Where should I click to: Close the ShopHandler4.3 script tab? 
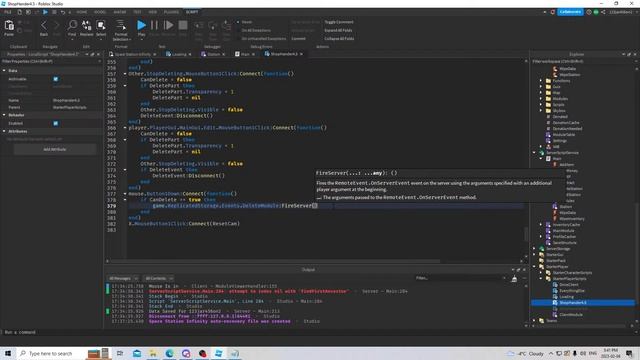[x=301, y=54]
